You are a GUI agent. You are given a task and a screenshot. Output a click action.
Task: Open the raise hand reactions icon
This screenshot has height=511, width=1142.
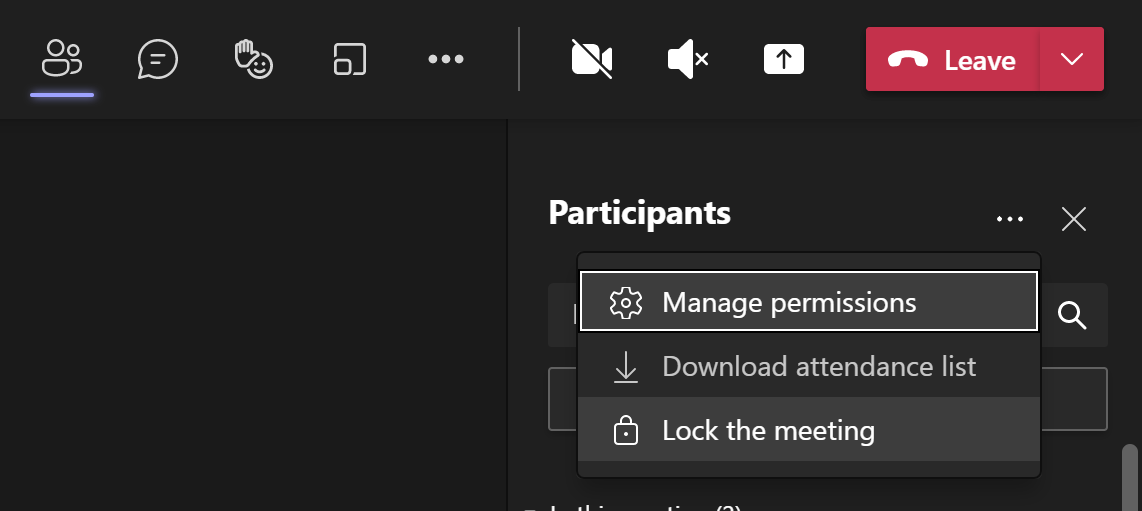[x=253, y=60]
